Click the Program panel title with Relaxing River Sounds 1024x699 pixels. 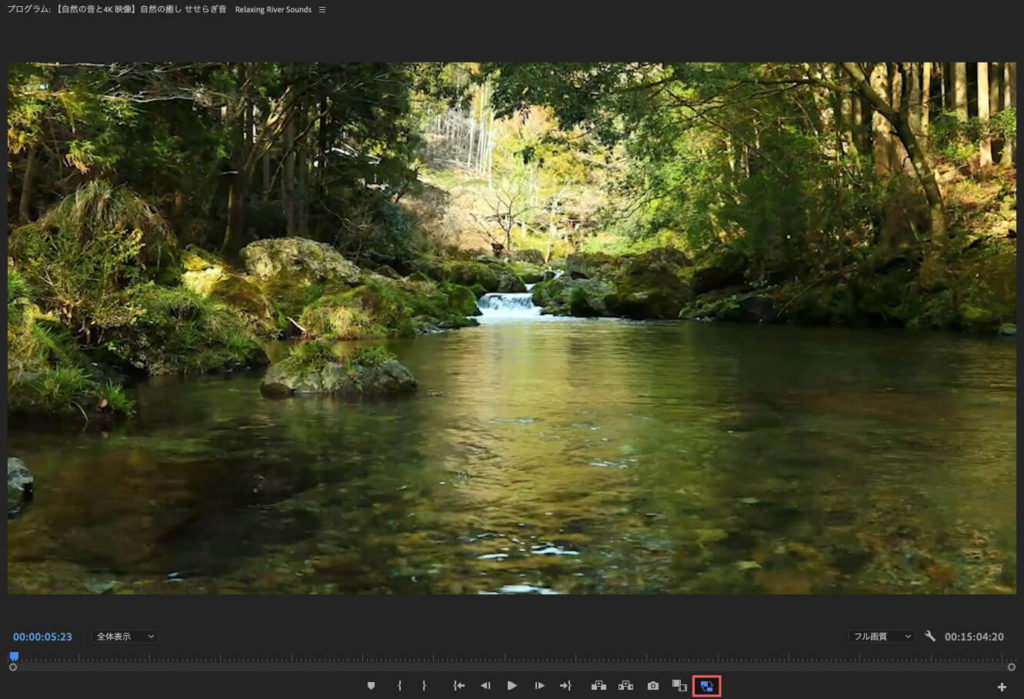(x=159, y=10)
